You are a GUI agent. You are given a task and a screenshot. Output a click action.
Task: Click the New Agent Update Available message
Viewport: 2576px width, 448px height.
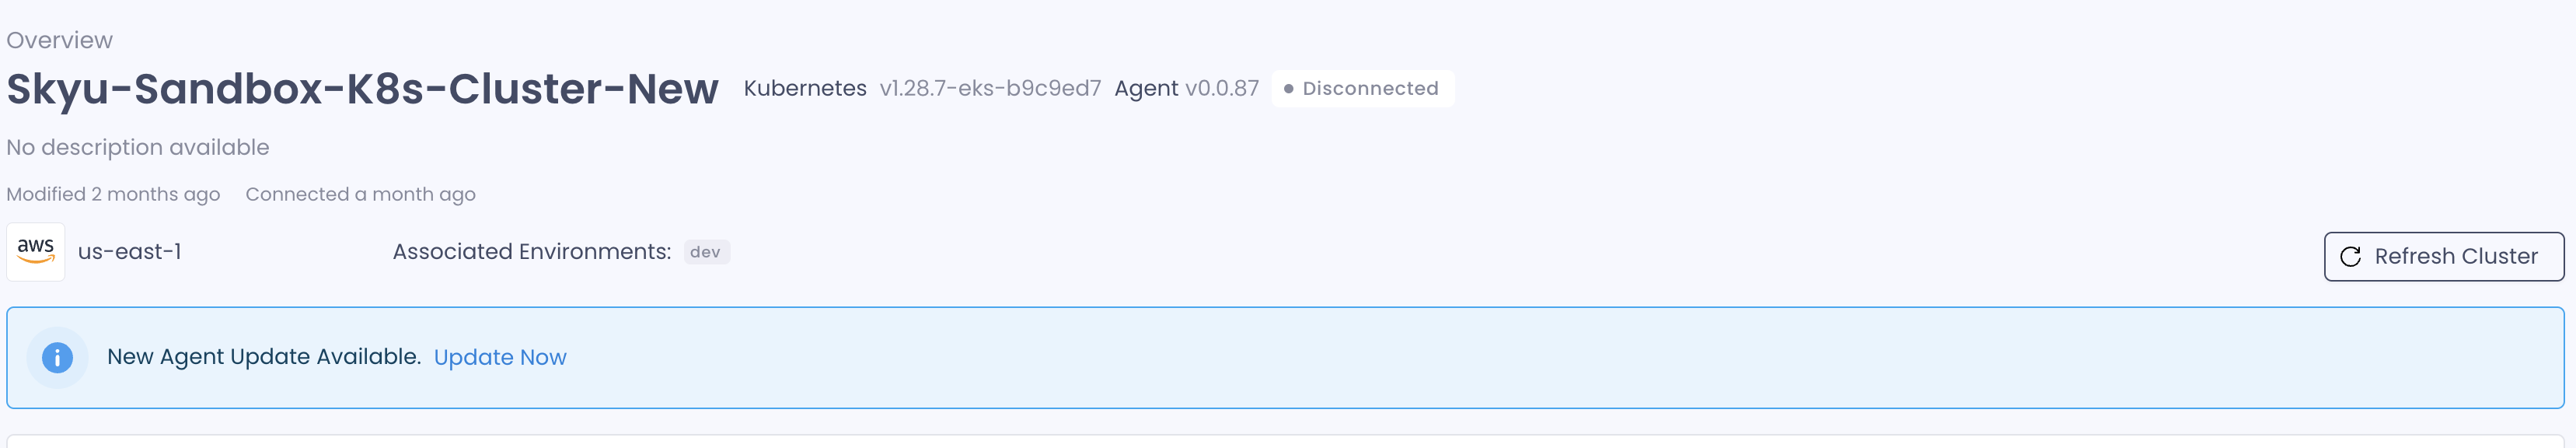click(264, 357)
